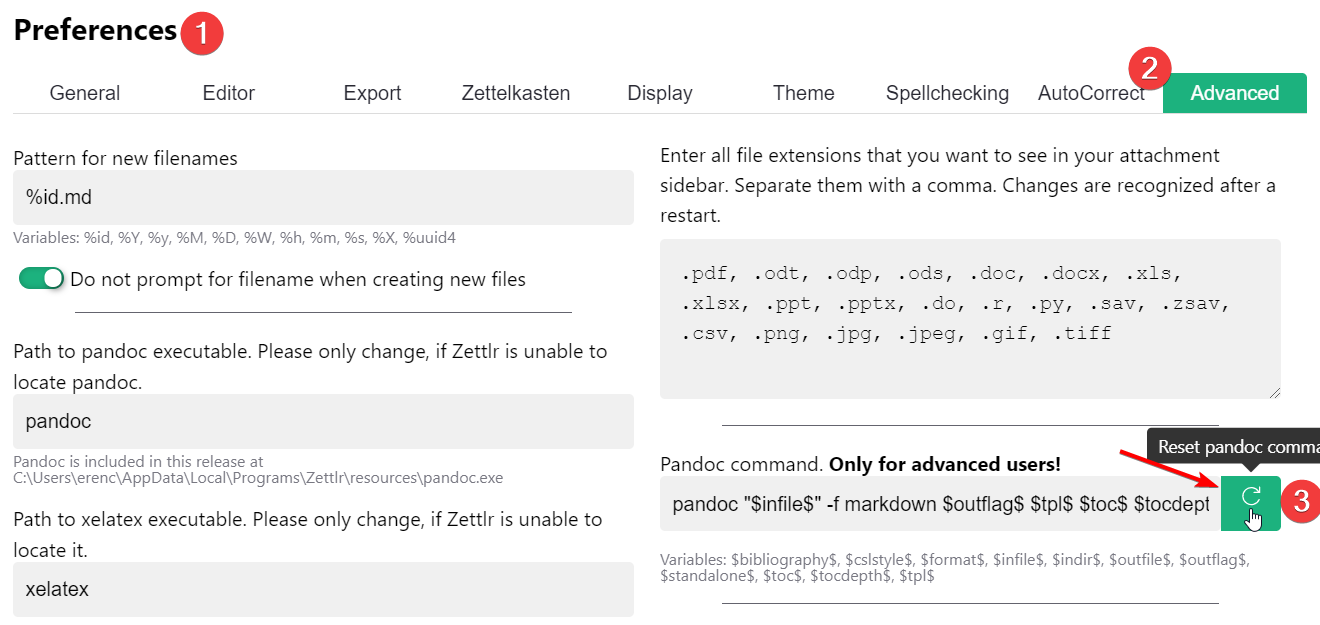Screen dimensions: 1320x625
Task: Click the active Advanced tab
Action: coord(1235,92)
